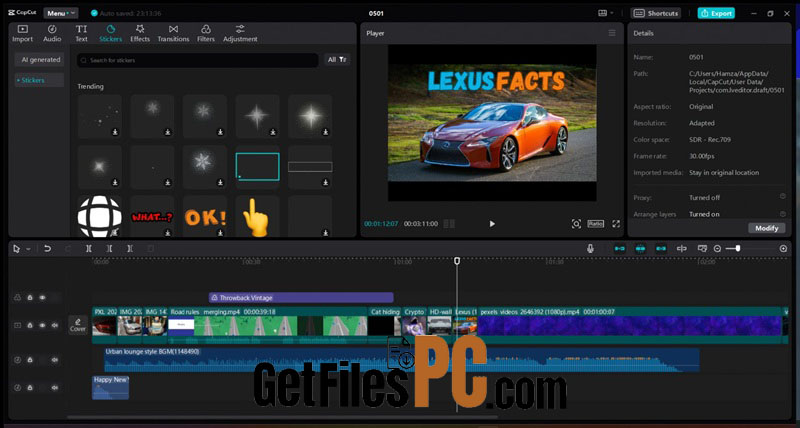
Task: Start voiceover recording with the microphone icon
Action: tap(590, 248)
